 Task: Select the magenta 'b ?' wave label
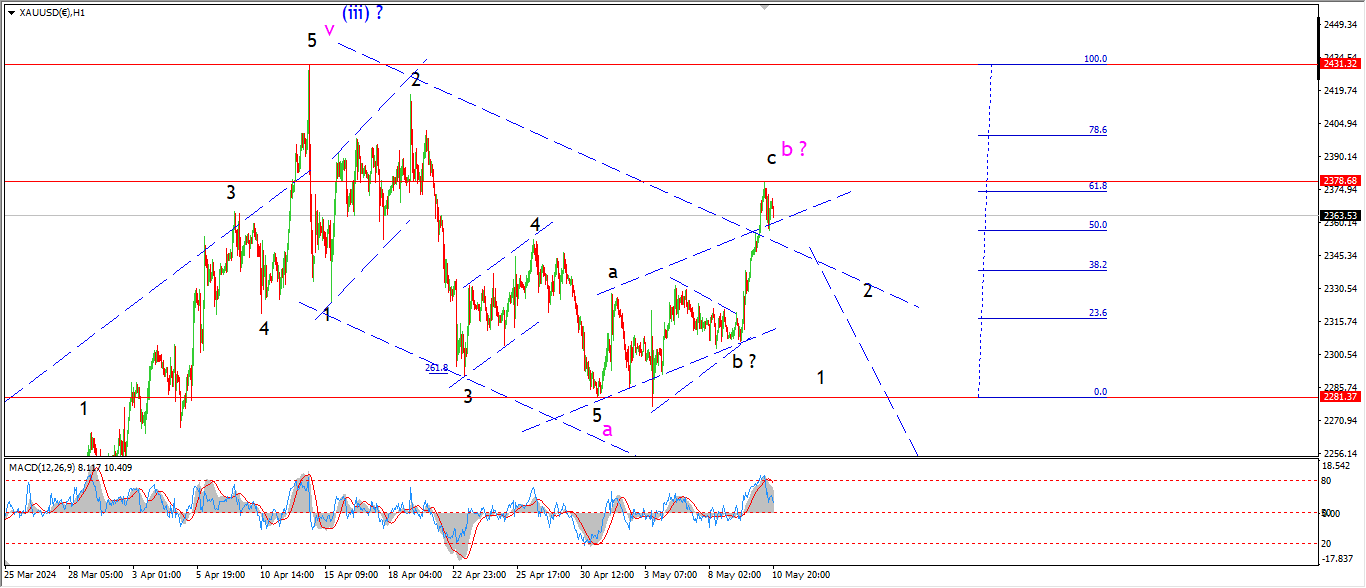pos(794,149)
